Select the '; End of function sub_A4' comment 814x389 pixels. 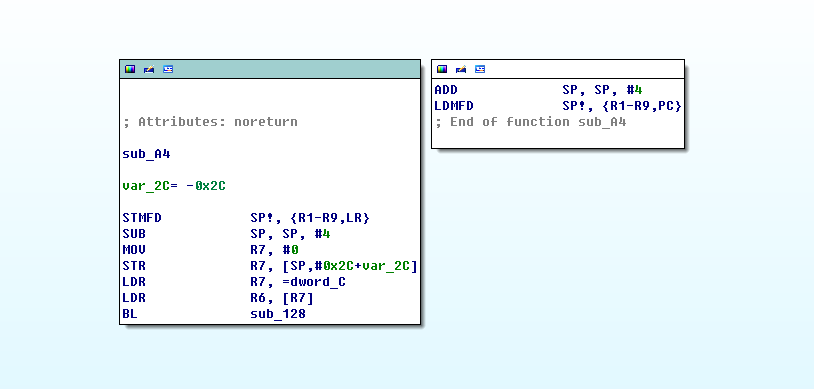[x=531, y=122]
